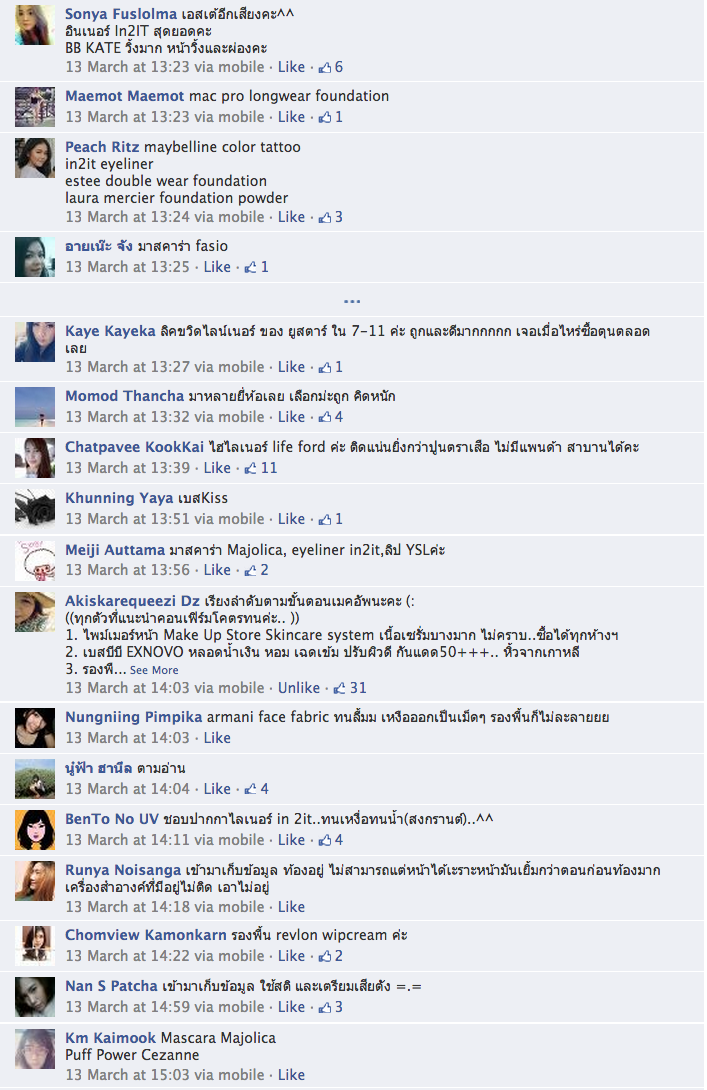Open thumbs-up count on Sonya Fuslolma's comment
Viewport: 707px width, 1090px height.
330,67
